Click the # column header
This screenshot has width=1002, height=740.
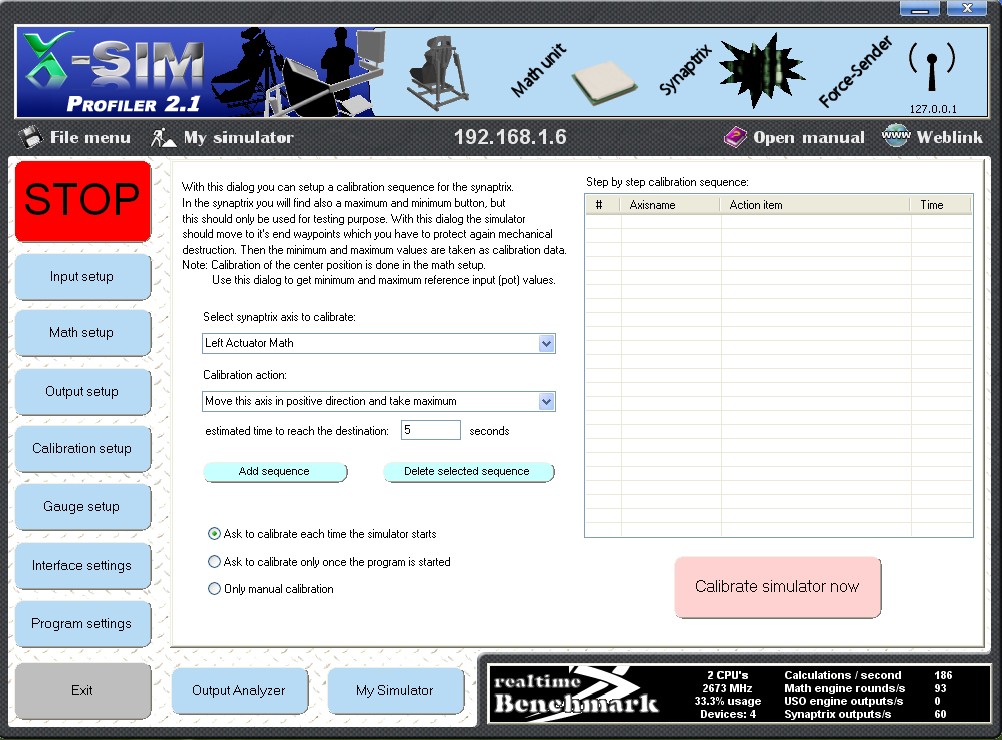603,205
